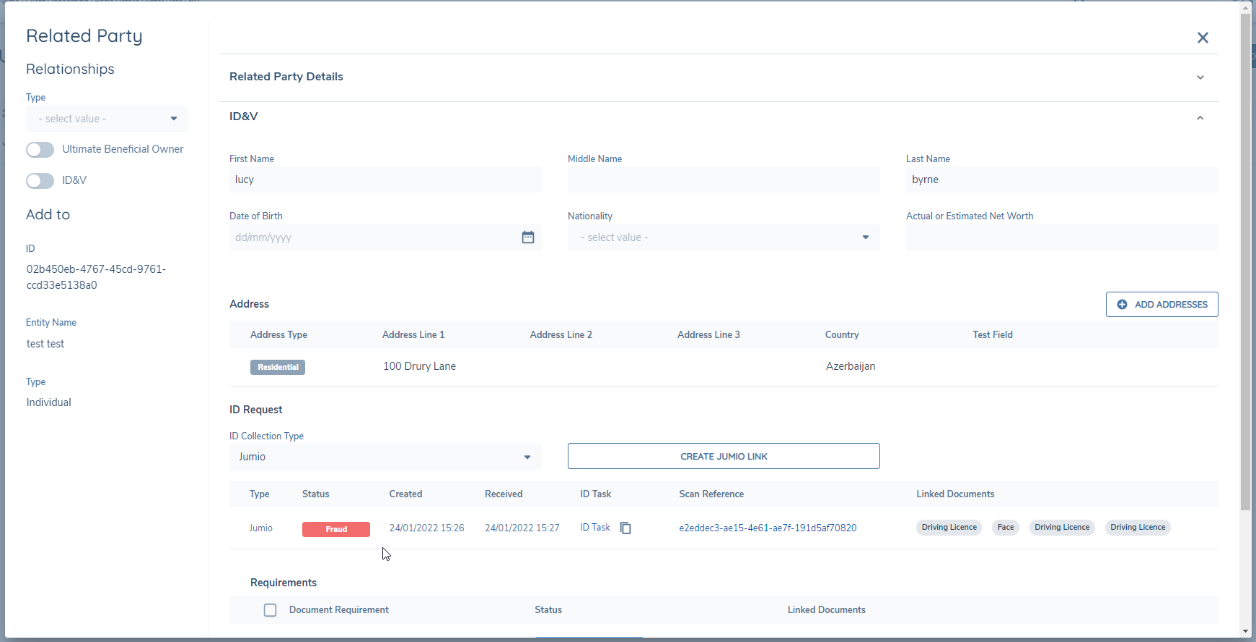The height and width of the screenshot is (642, 1256).
Task: Enable the Ultimate Beneficial Owner toggle
Action: pyautogui.click(x=38, y=149)
